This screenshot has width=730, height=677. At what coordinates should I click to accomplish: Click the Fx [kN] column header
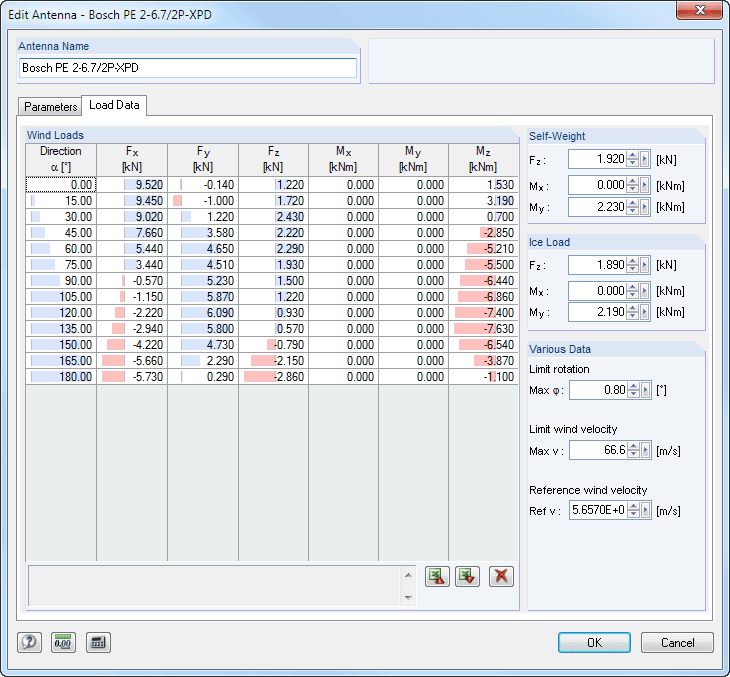tap(132, 159)
